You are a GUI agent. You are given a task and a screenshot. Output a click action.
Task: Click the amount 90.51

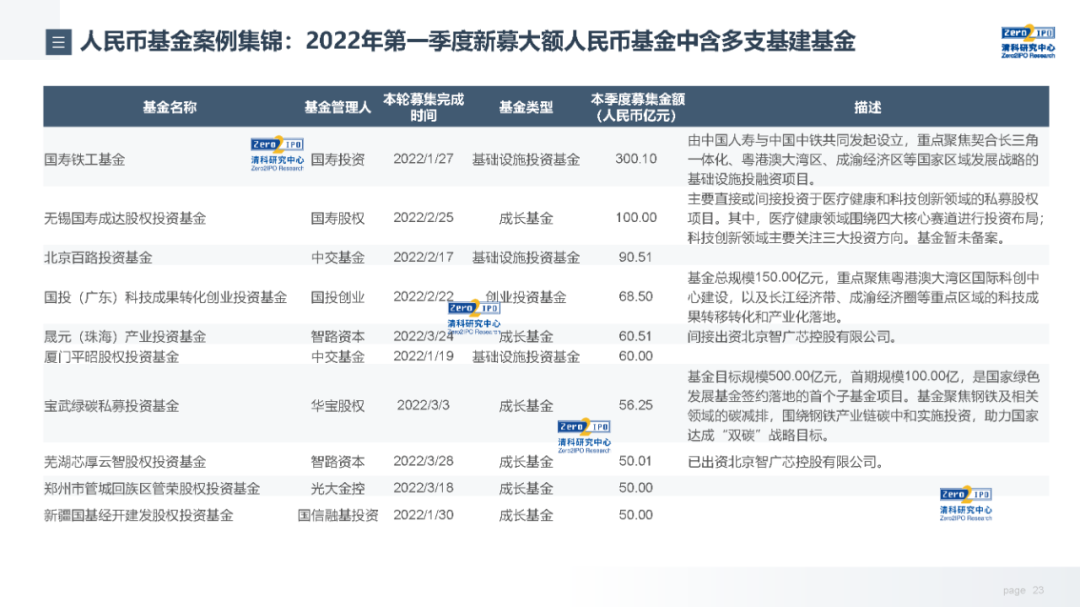635,257
